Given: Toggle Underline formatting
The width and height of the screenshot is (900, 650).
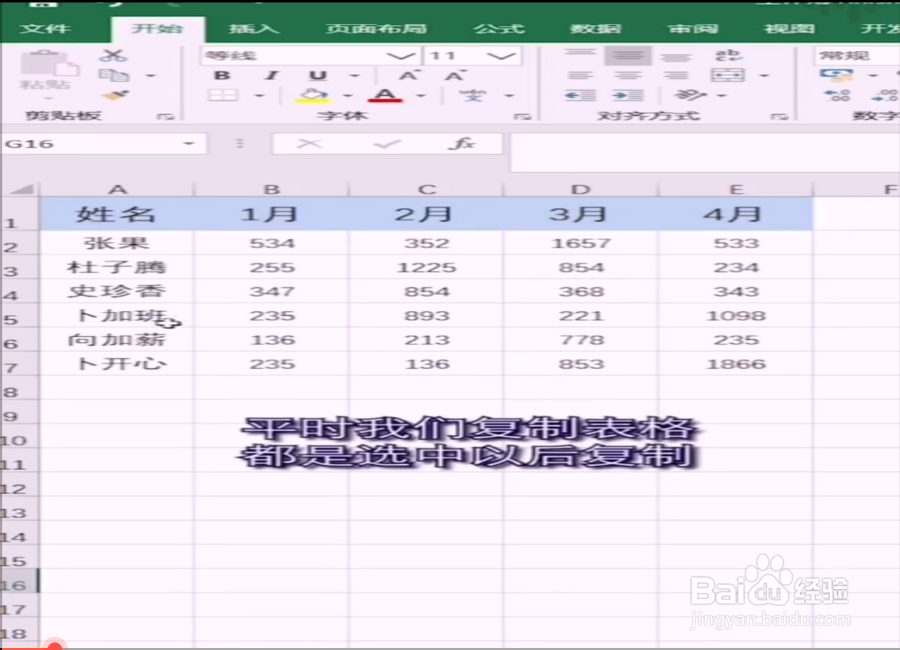Looking at the screenshot, I should pos(317,75).
